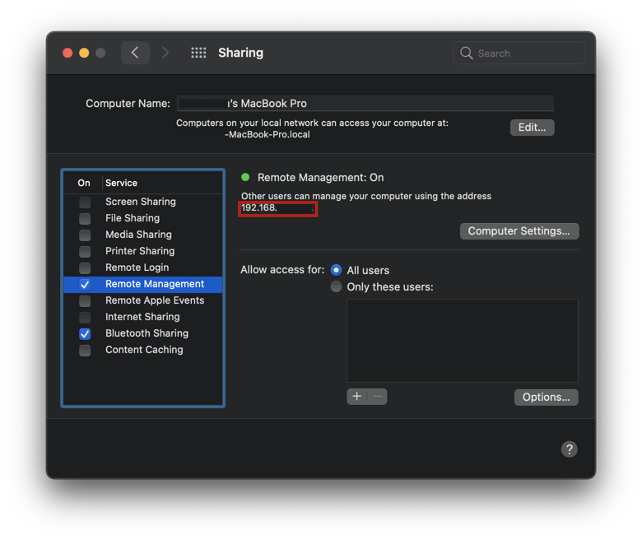
Task: Select Printer Sharing in the list
Action: tap(143, 251)
